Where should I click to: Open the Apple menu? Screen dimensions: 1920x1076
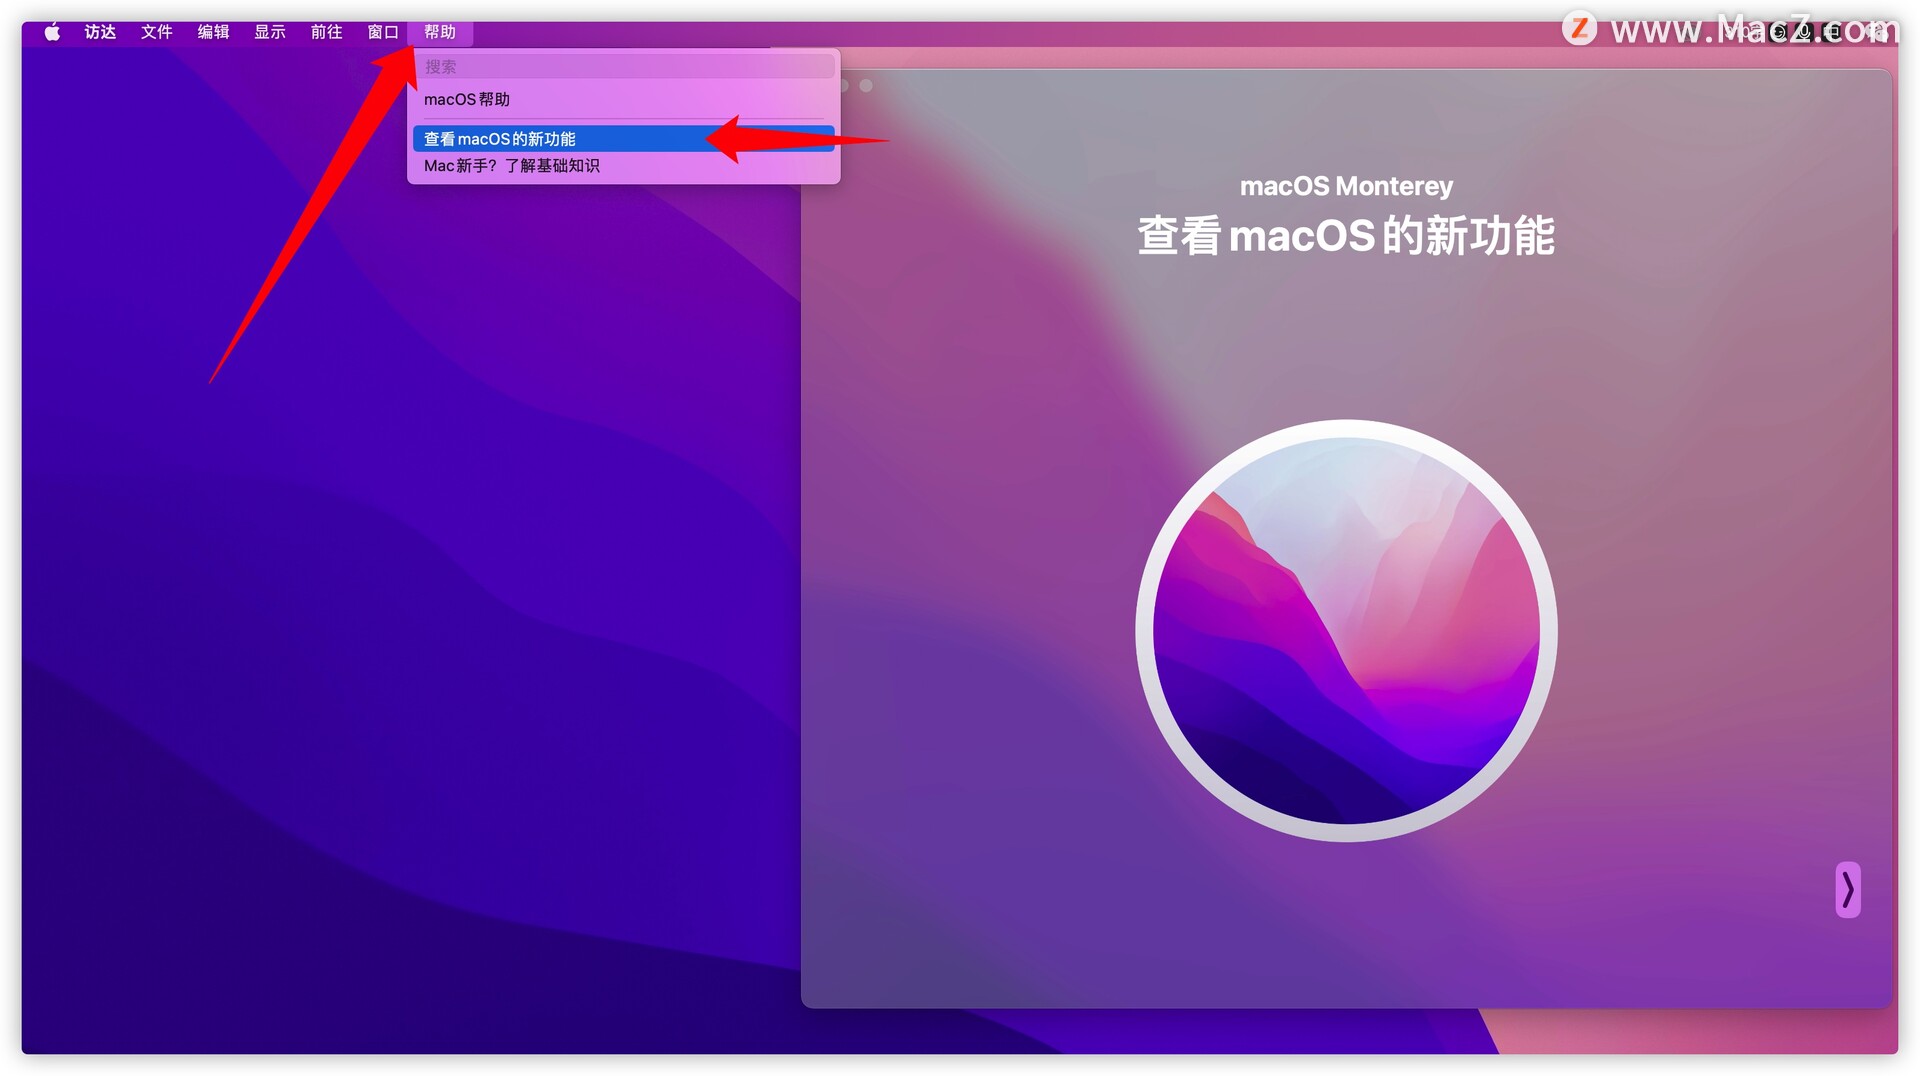coord(52,32)
